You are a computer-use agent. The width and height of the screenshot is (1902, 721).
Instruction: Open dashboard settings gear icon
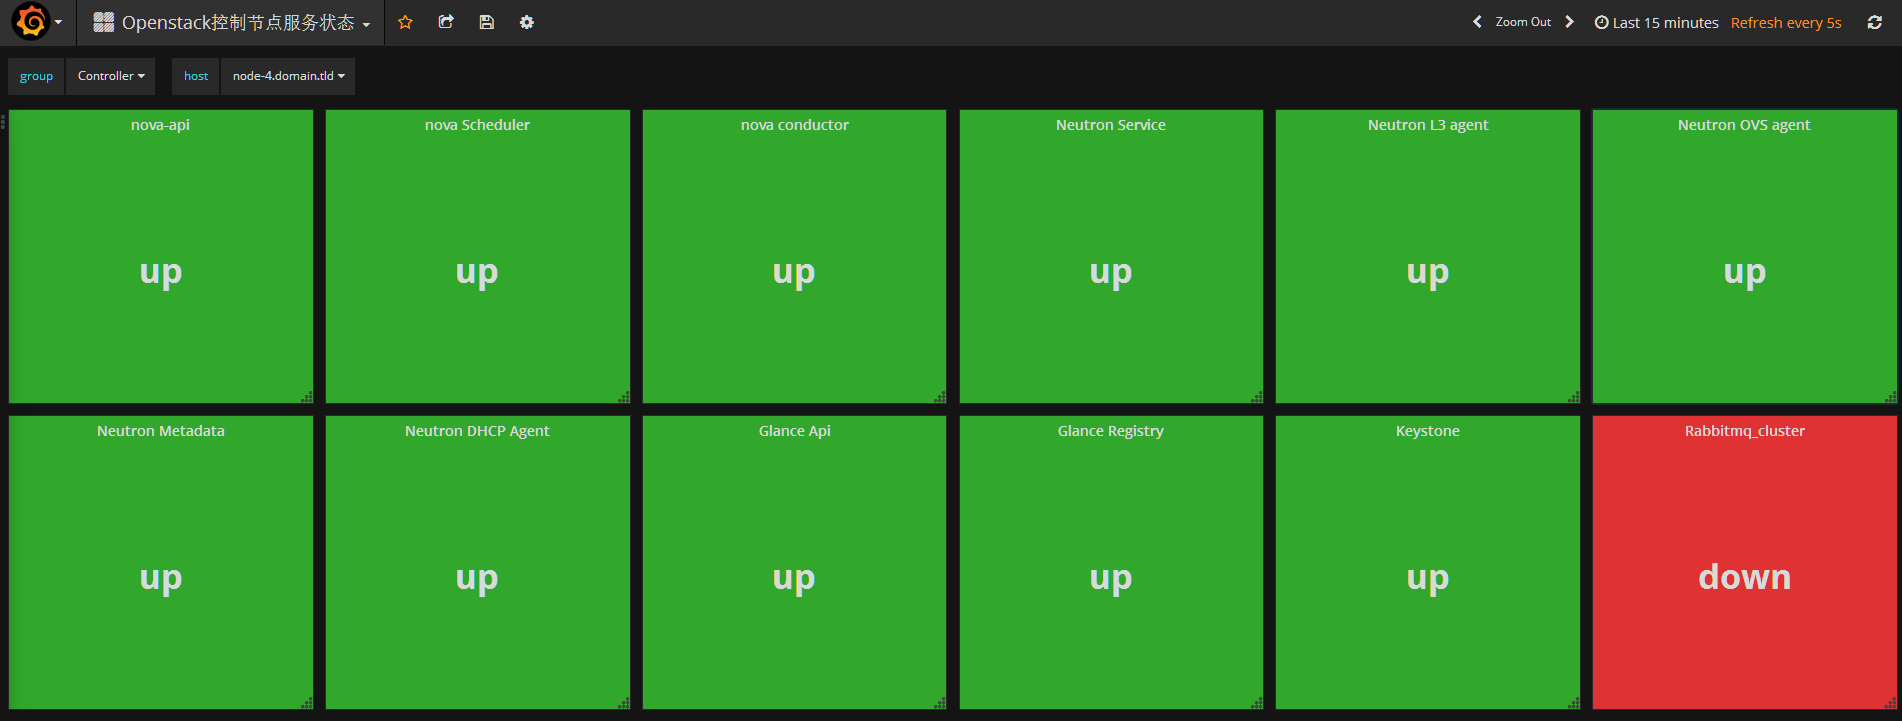527,22
